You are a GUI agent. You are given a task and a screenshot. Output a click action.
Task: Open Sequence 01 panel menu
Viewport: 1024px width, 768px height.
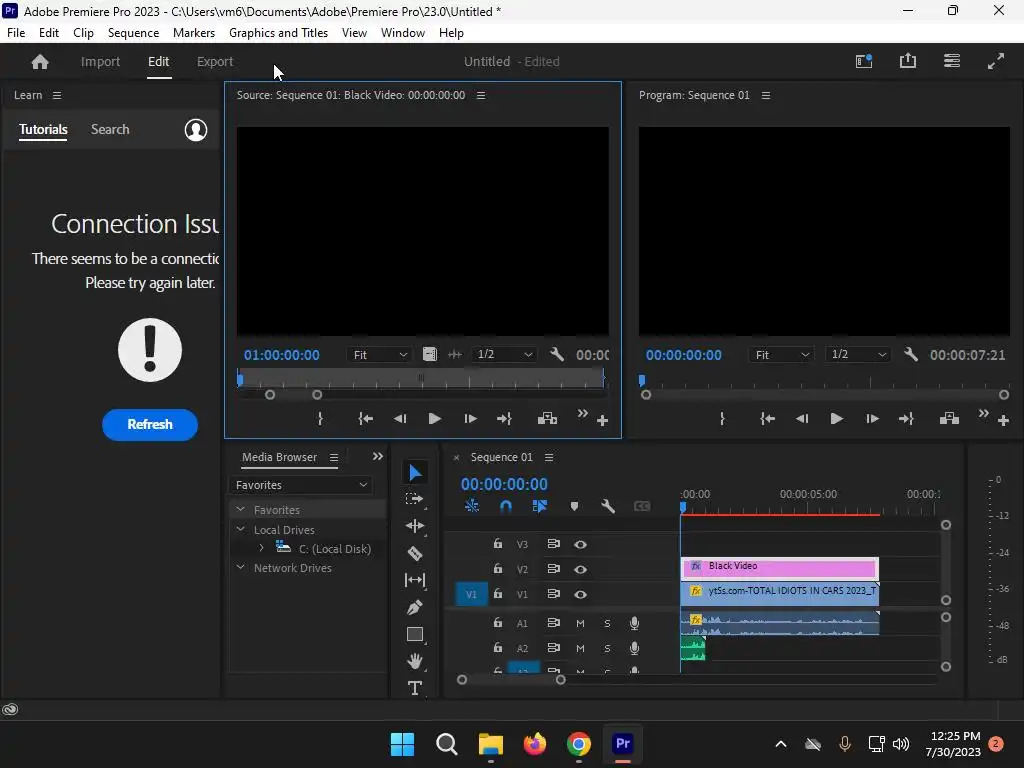[549, 457]
